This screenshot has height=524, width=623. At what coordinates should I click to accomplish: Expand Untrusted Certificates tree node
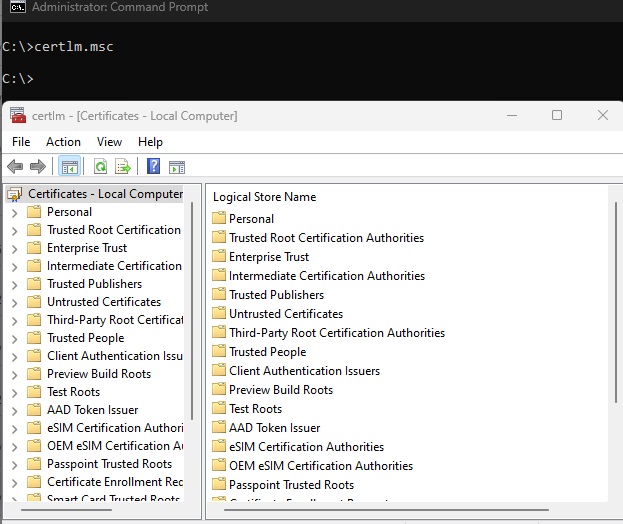click(x=15, y=303)
